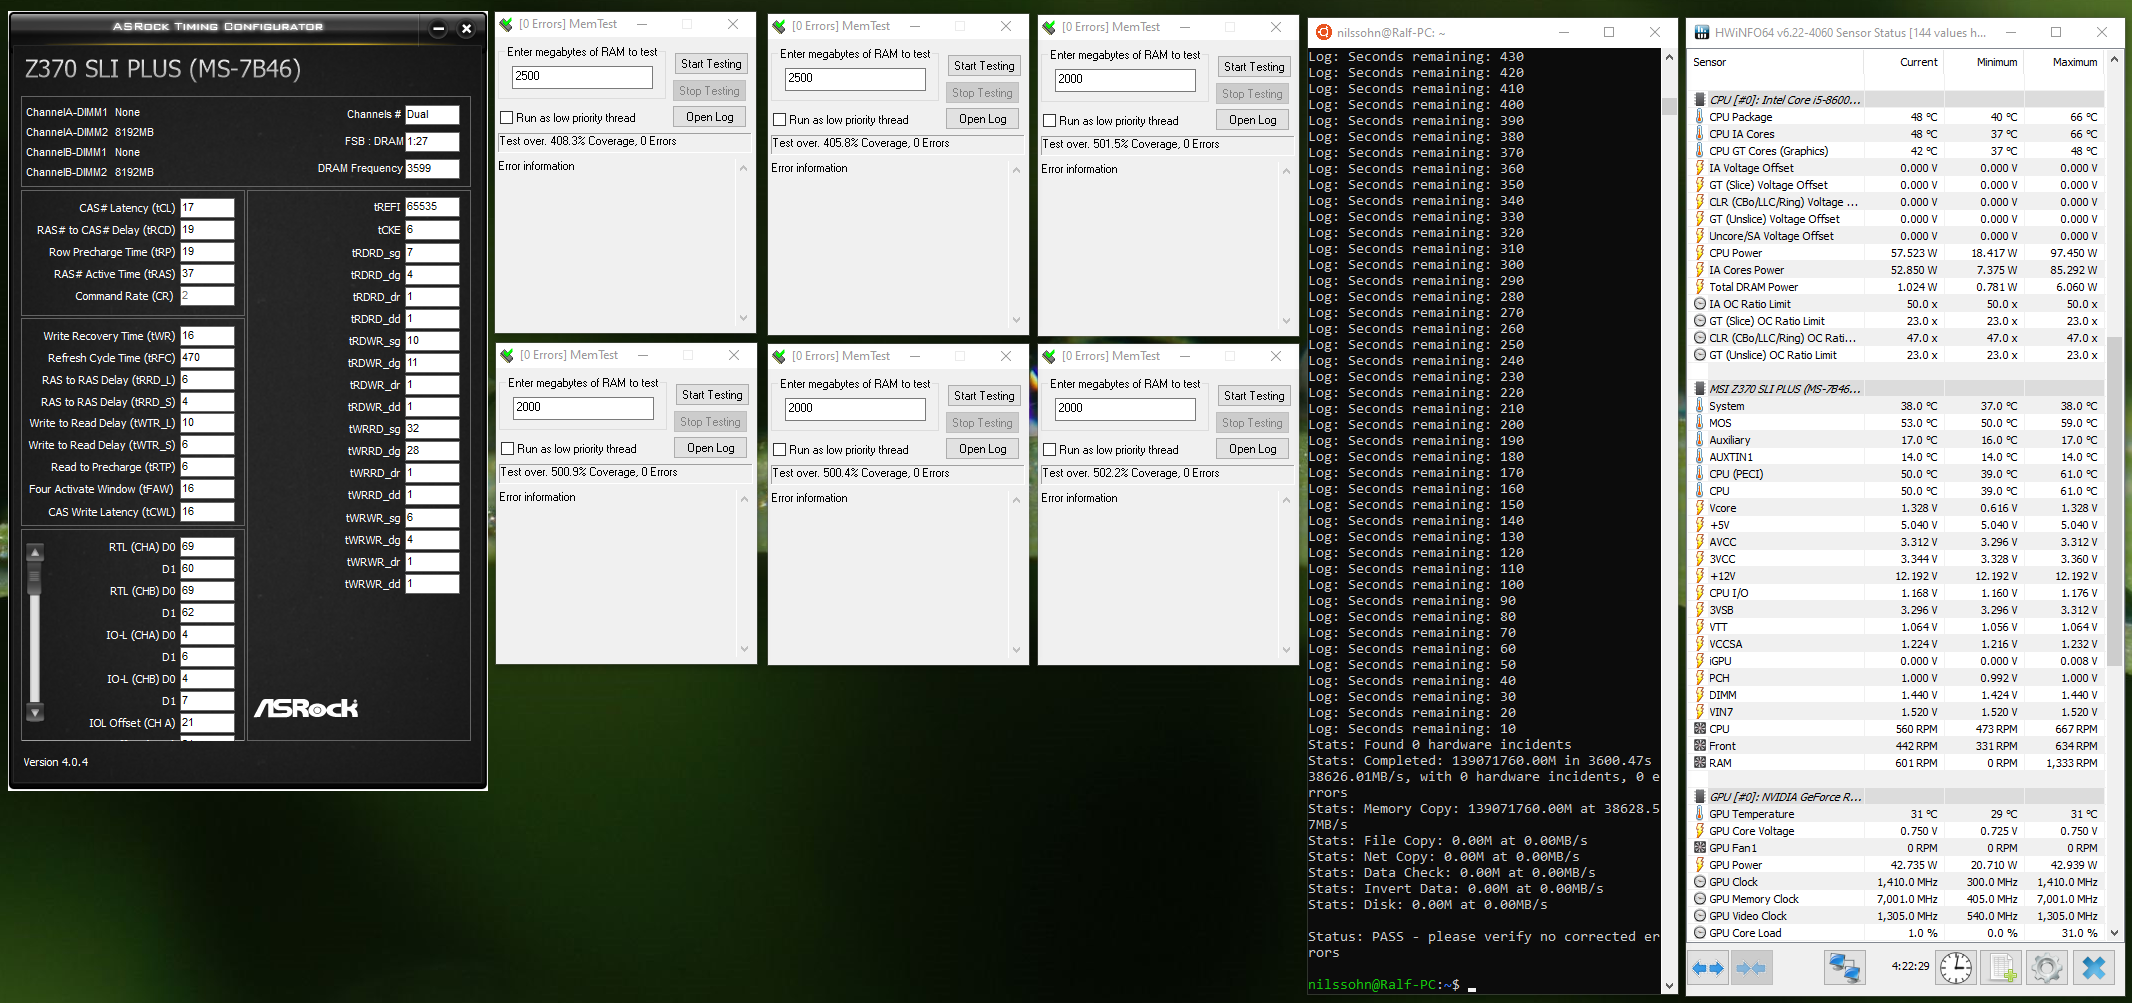Minimize the ASRock Timing Configurator window
Viewport: 2132px width, 1003px height.
click(438, 28)
